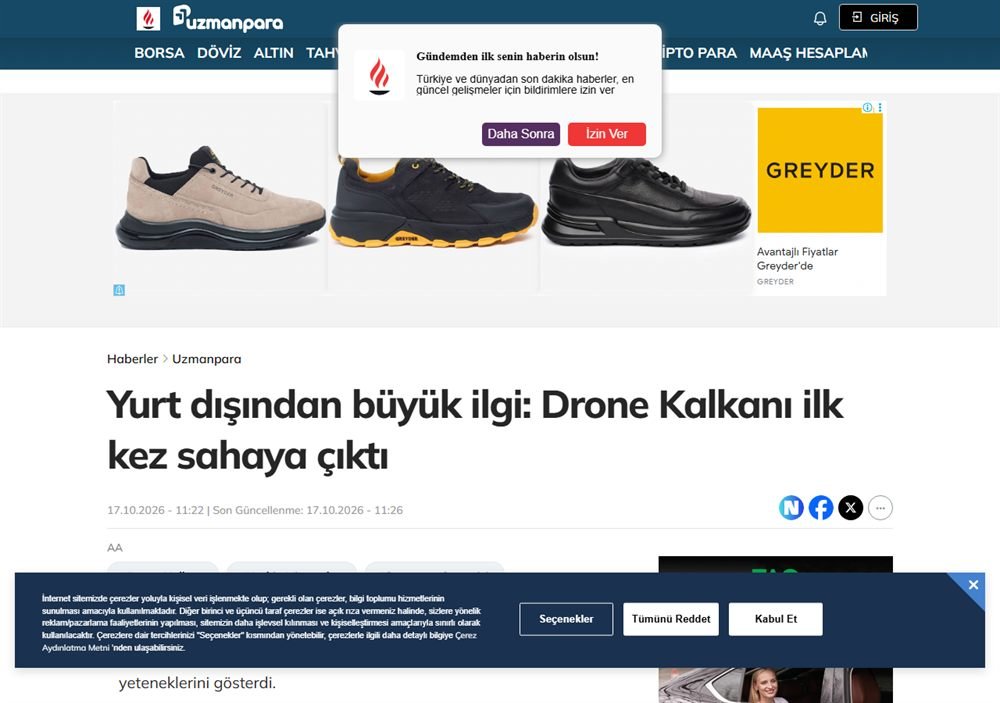Click the AdChoices icon below beige shoe
Viewport: 1000px width, 703px height.
pyautogui.click(x=119, y=290)
